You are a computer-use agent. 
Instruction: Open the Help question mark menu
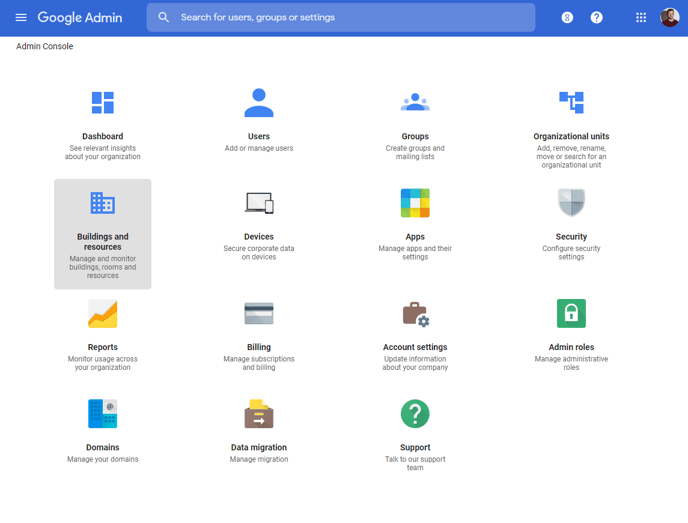(x=597, y=17)
